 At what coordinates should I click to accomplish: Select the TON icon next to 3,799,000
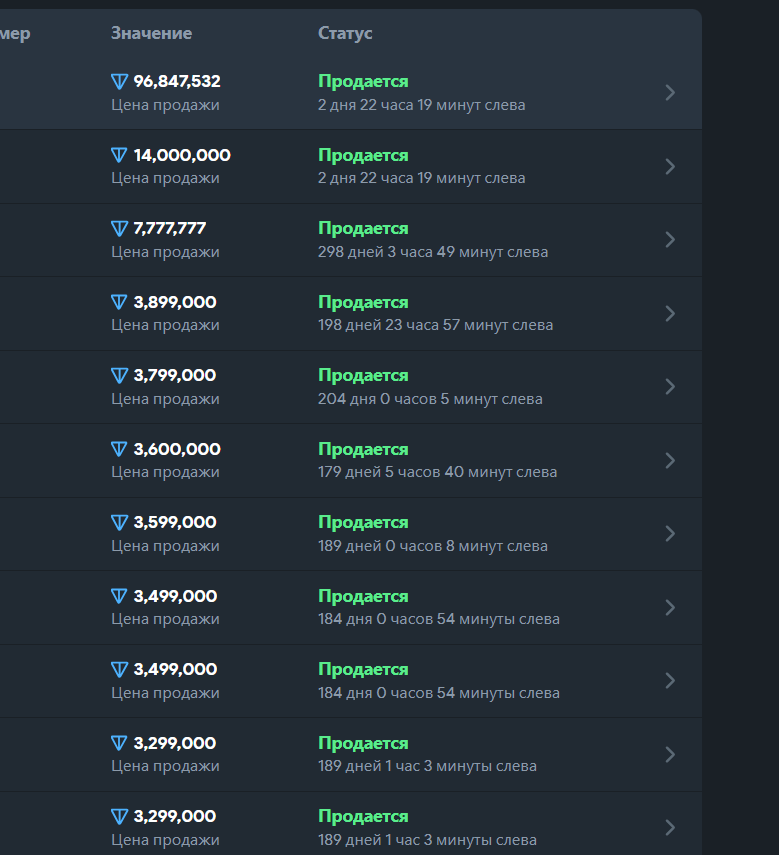(120, 376)
